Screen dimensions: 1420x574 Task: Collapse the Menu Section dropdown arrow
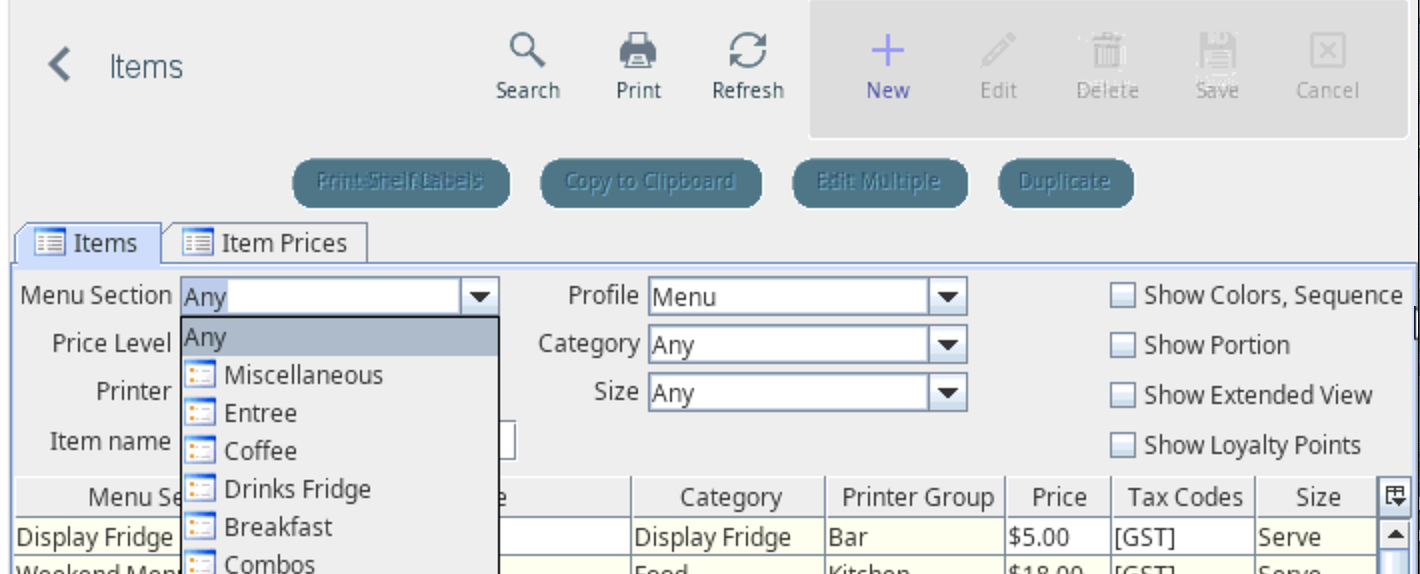[479, 296]
